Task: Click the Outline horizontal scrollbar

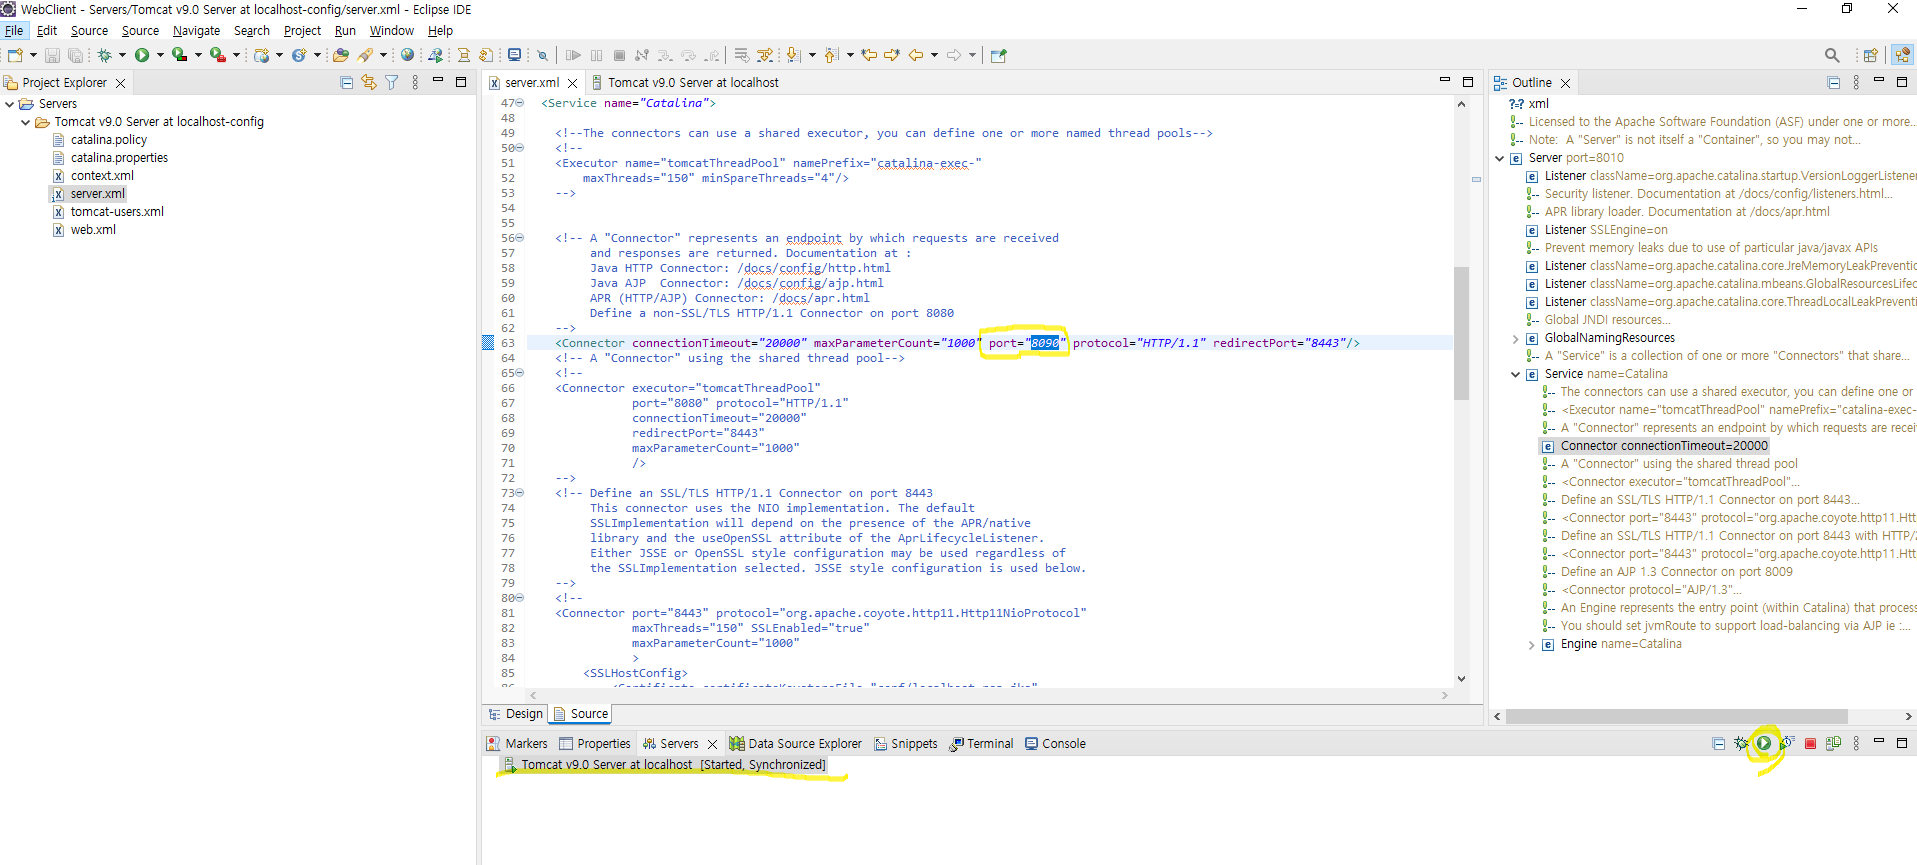Action: 1676,716
